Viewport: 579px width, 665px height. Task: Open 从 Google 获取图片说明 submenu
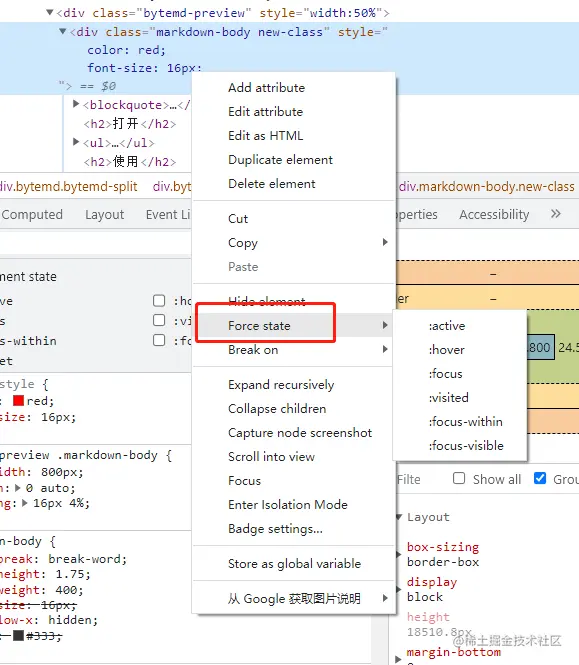(x=294, y=598)
